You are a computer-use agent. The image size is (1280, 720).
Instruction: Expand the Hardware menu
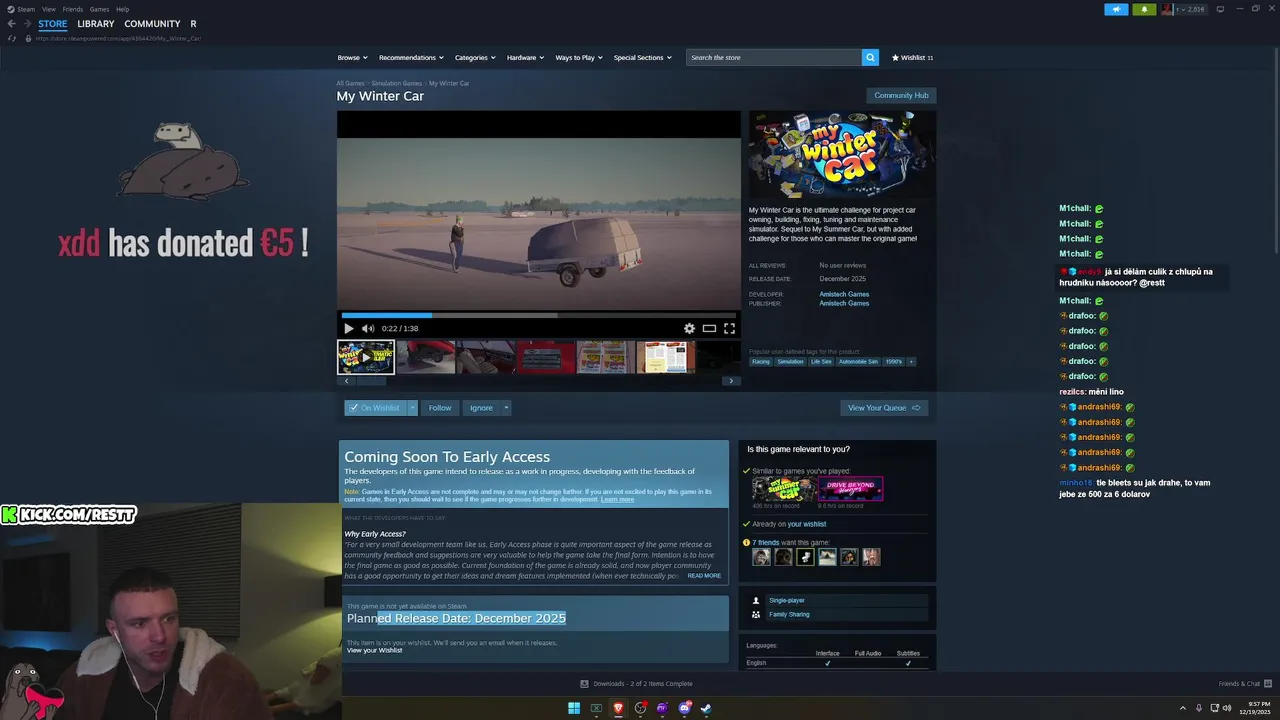[525, 57]
